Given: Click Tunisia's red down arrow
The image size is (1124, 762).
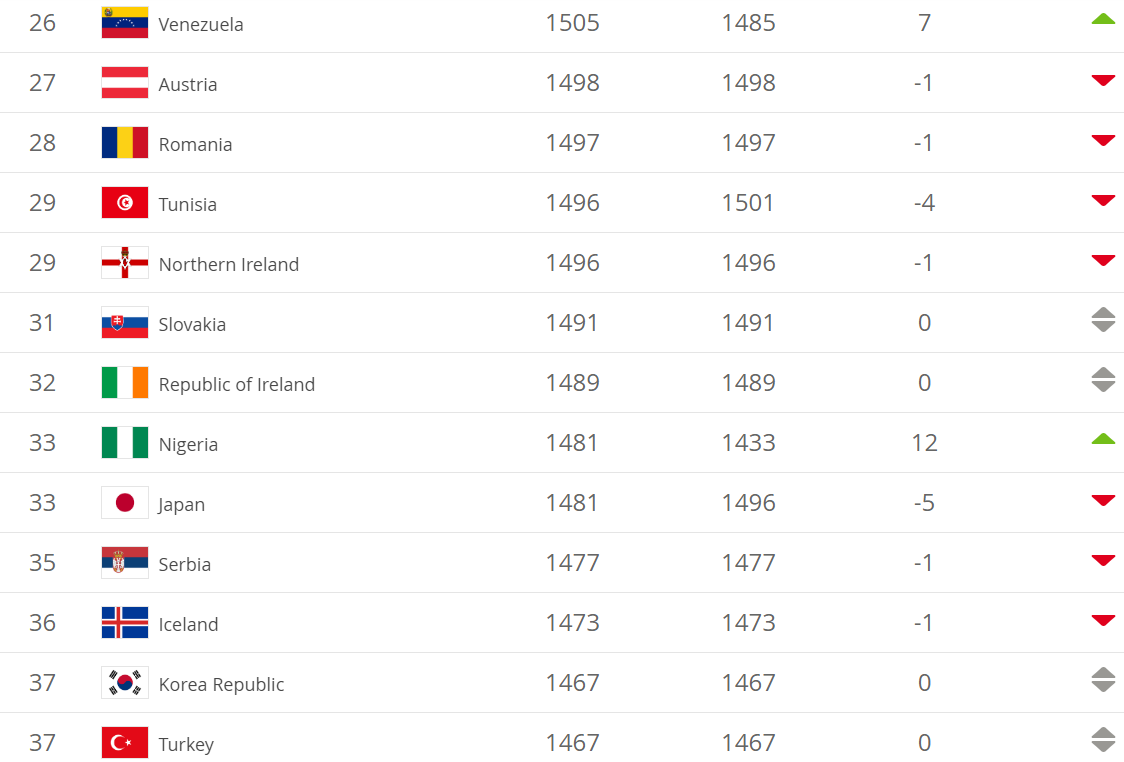Looking at the screenshot, I should [x=1103, y=201].
